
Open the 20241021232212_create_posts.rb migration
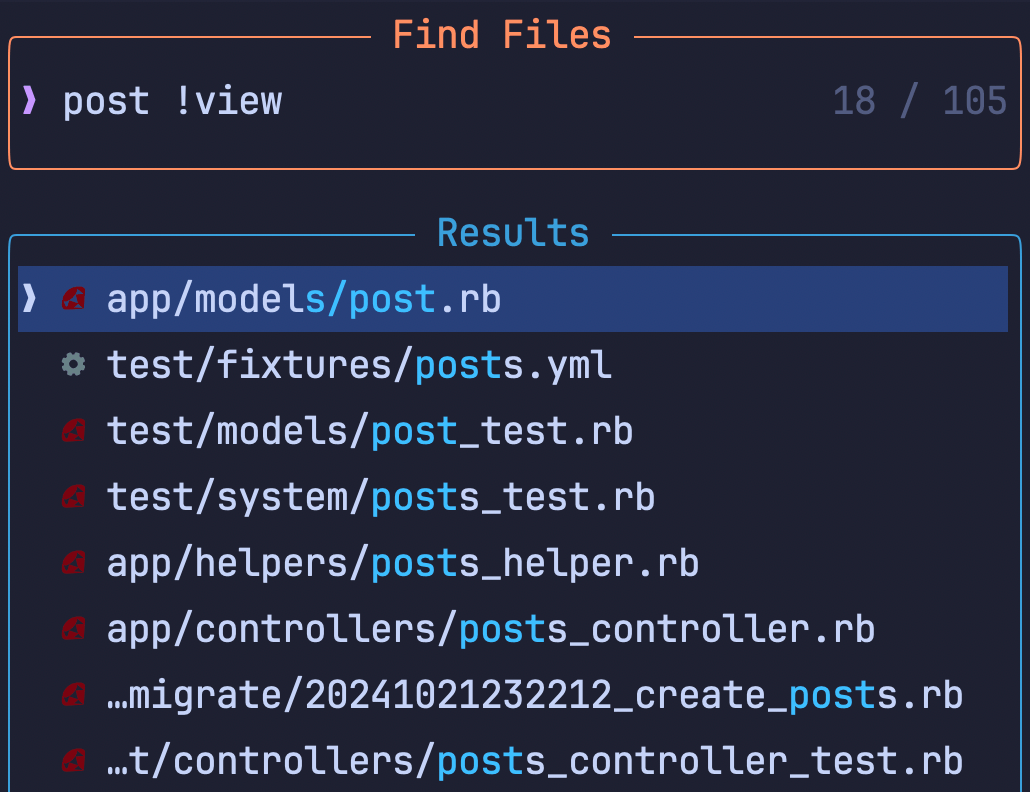(535, 695)
